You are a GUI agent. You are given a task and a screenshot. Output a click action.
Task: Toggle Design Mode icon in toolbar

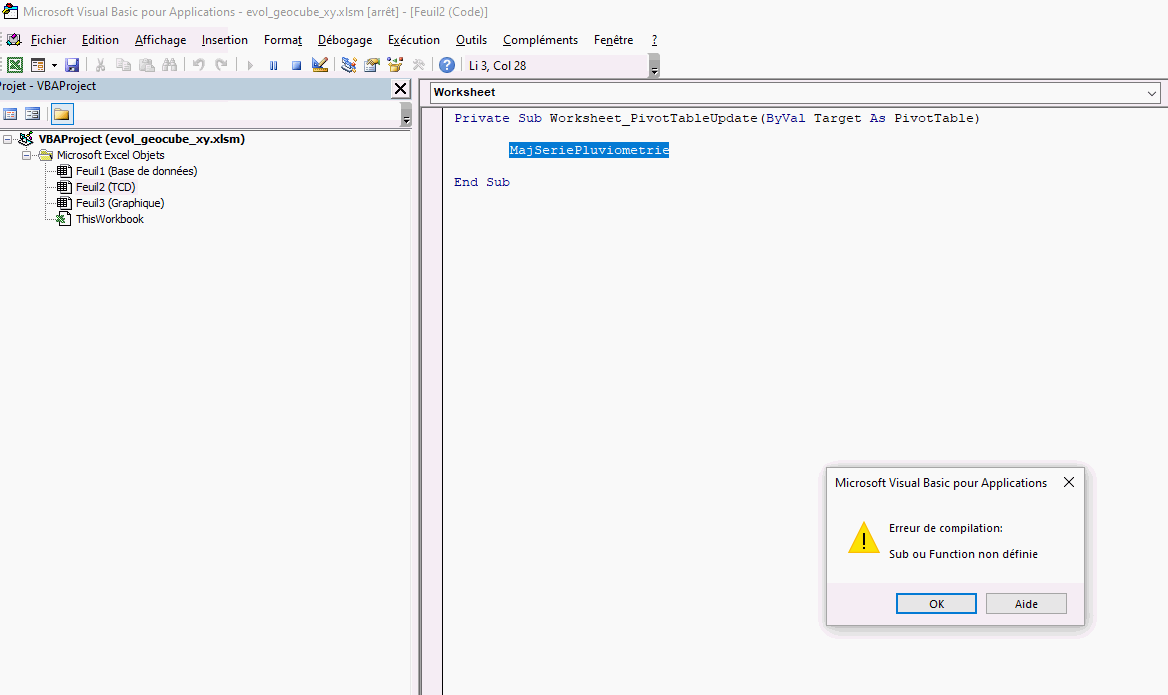point(320,65)
